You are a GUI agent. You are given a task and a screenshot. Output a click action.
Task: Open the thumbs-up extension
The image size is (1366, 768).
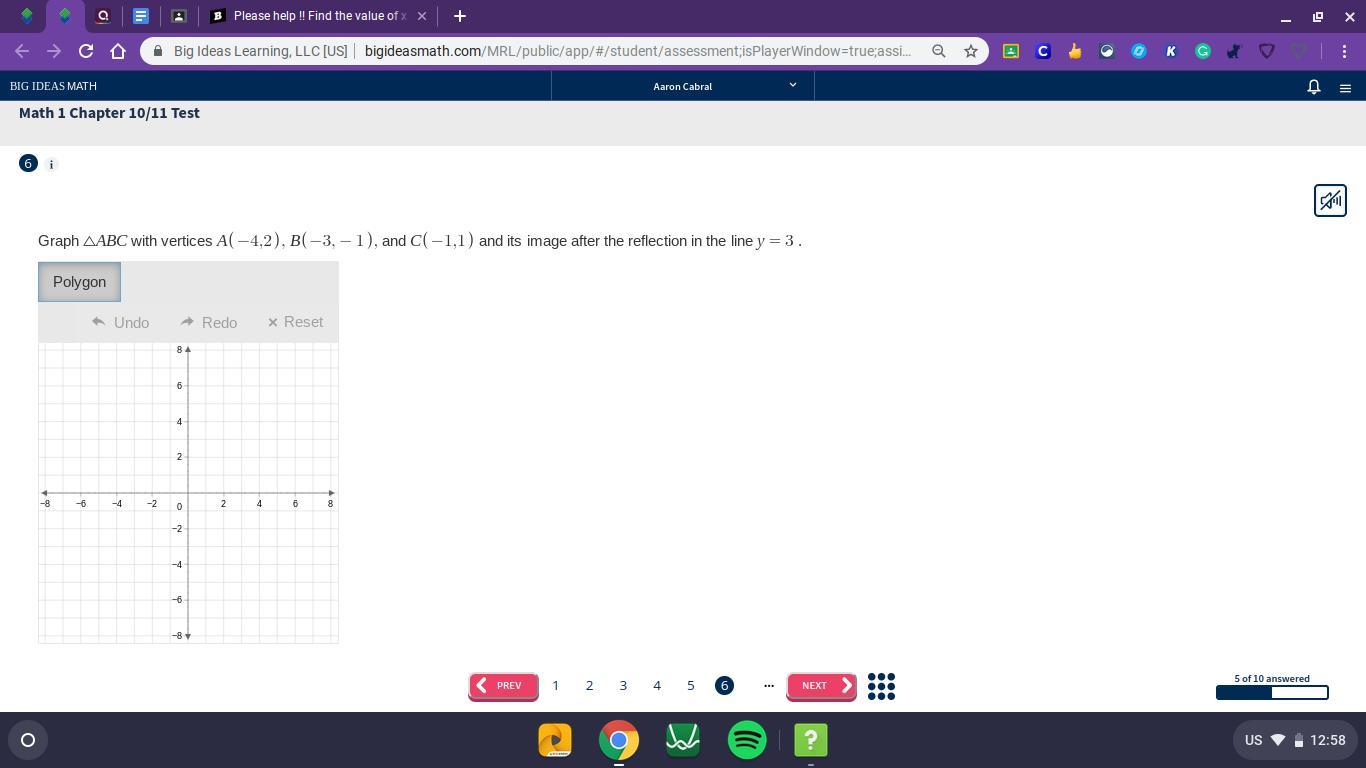click(1075, 51)
